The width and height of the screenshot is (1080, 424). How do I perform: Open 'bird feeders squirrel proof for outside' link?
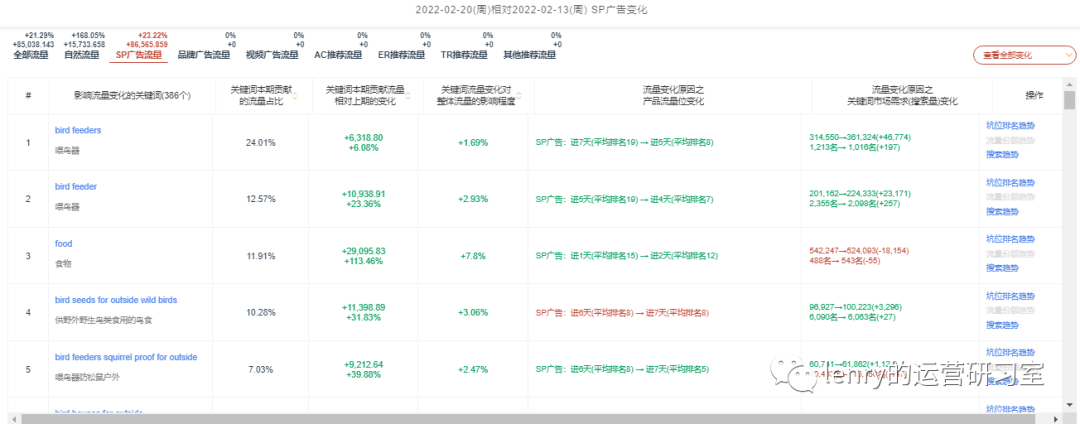click(x=126, y=357)
